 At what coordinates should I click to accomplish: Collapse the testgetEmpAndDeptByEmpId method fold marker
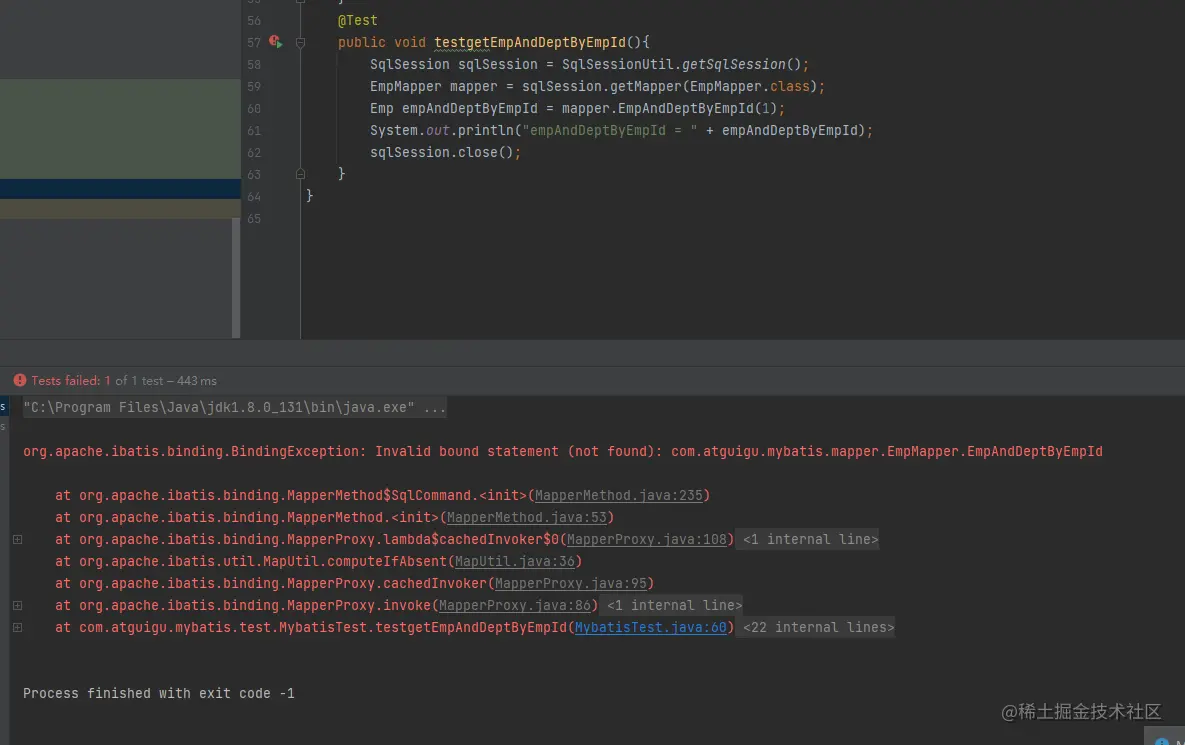click(x=300, y=43)
